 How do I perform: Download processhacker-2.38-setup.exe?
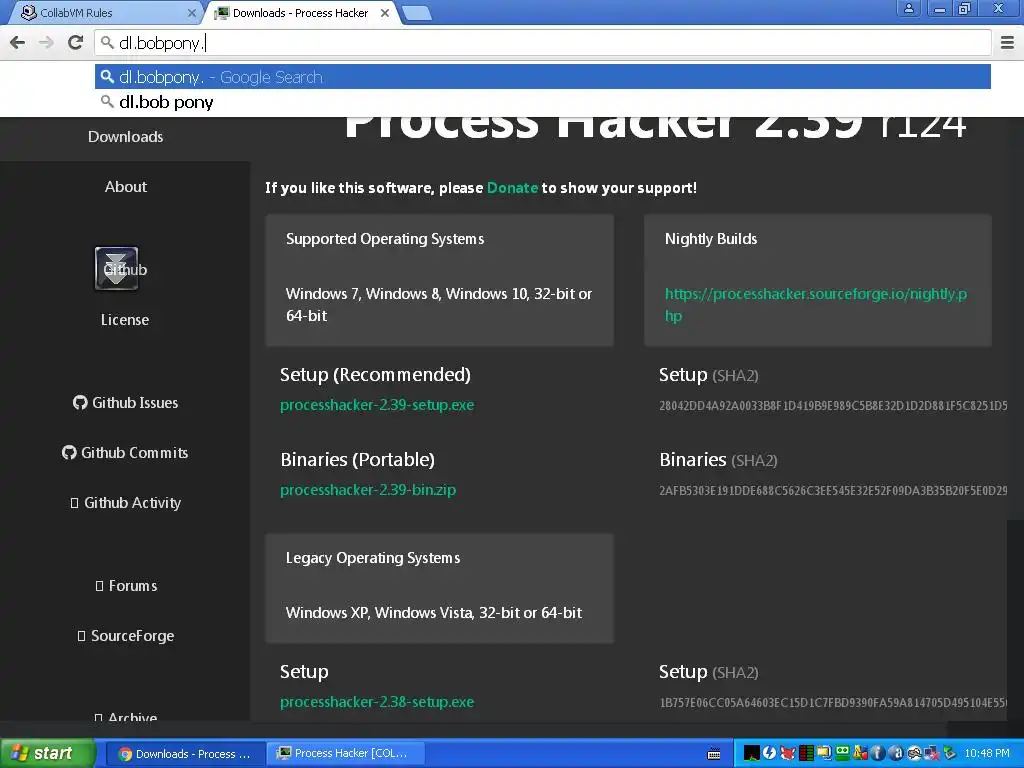tap(377, 702)
